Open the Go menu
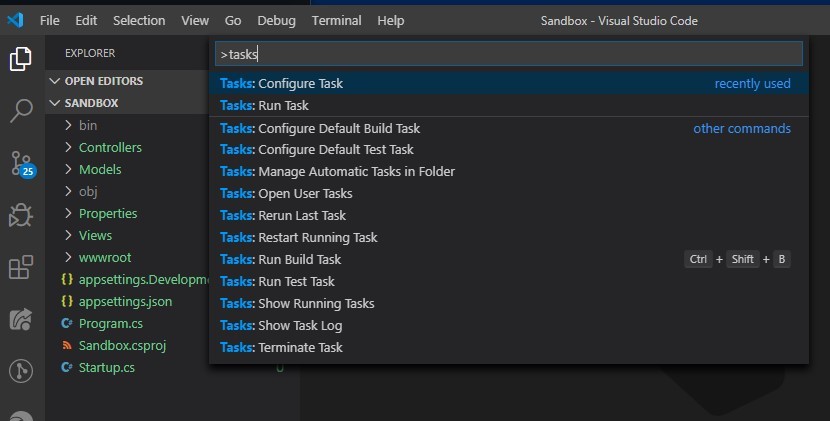This screenshot has width=830, height=421. coord(233,21)
